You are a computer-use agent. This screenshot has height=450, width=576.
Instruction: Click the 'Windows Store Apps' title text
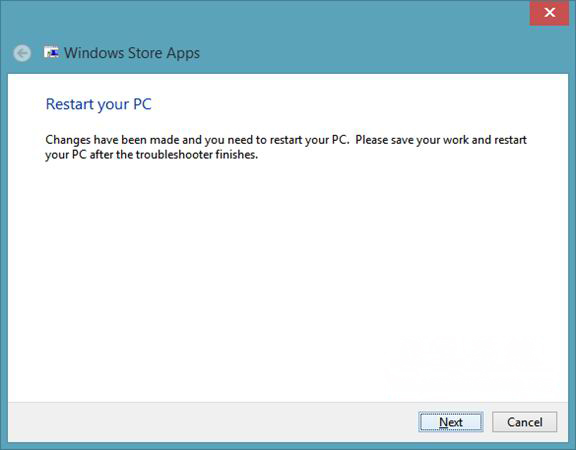(x=132, y=53)
